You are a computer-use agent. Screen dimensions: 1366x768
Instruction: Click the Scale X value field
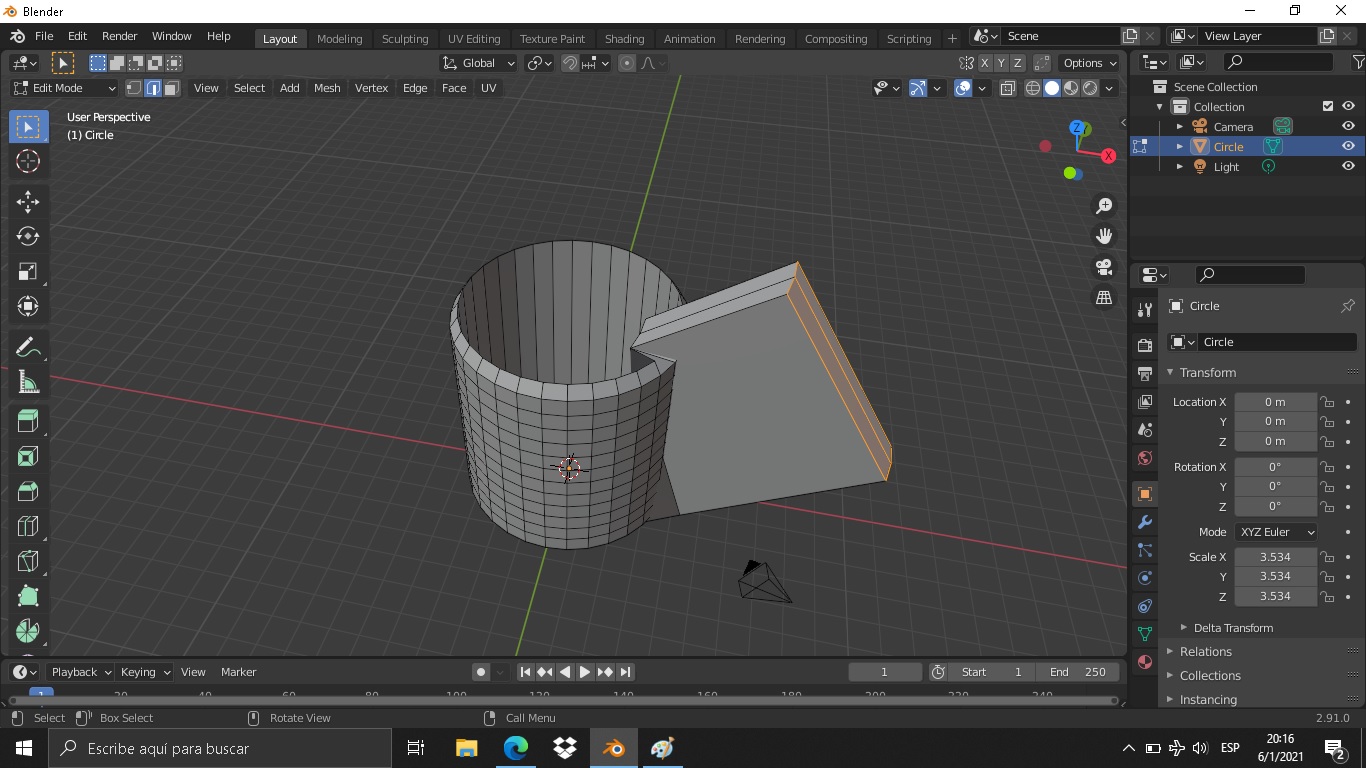(1275, 557)
